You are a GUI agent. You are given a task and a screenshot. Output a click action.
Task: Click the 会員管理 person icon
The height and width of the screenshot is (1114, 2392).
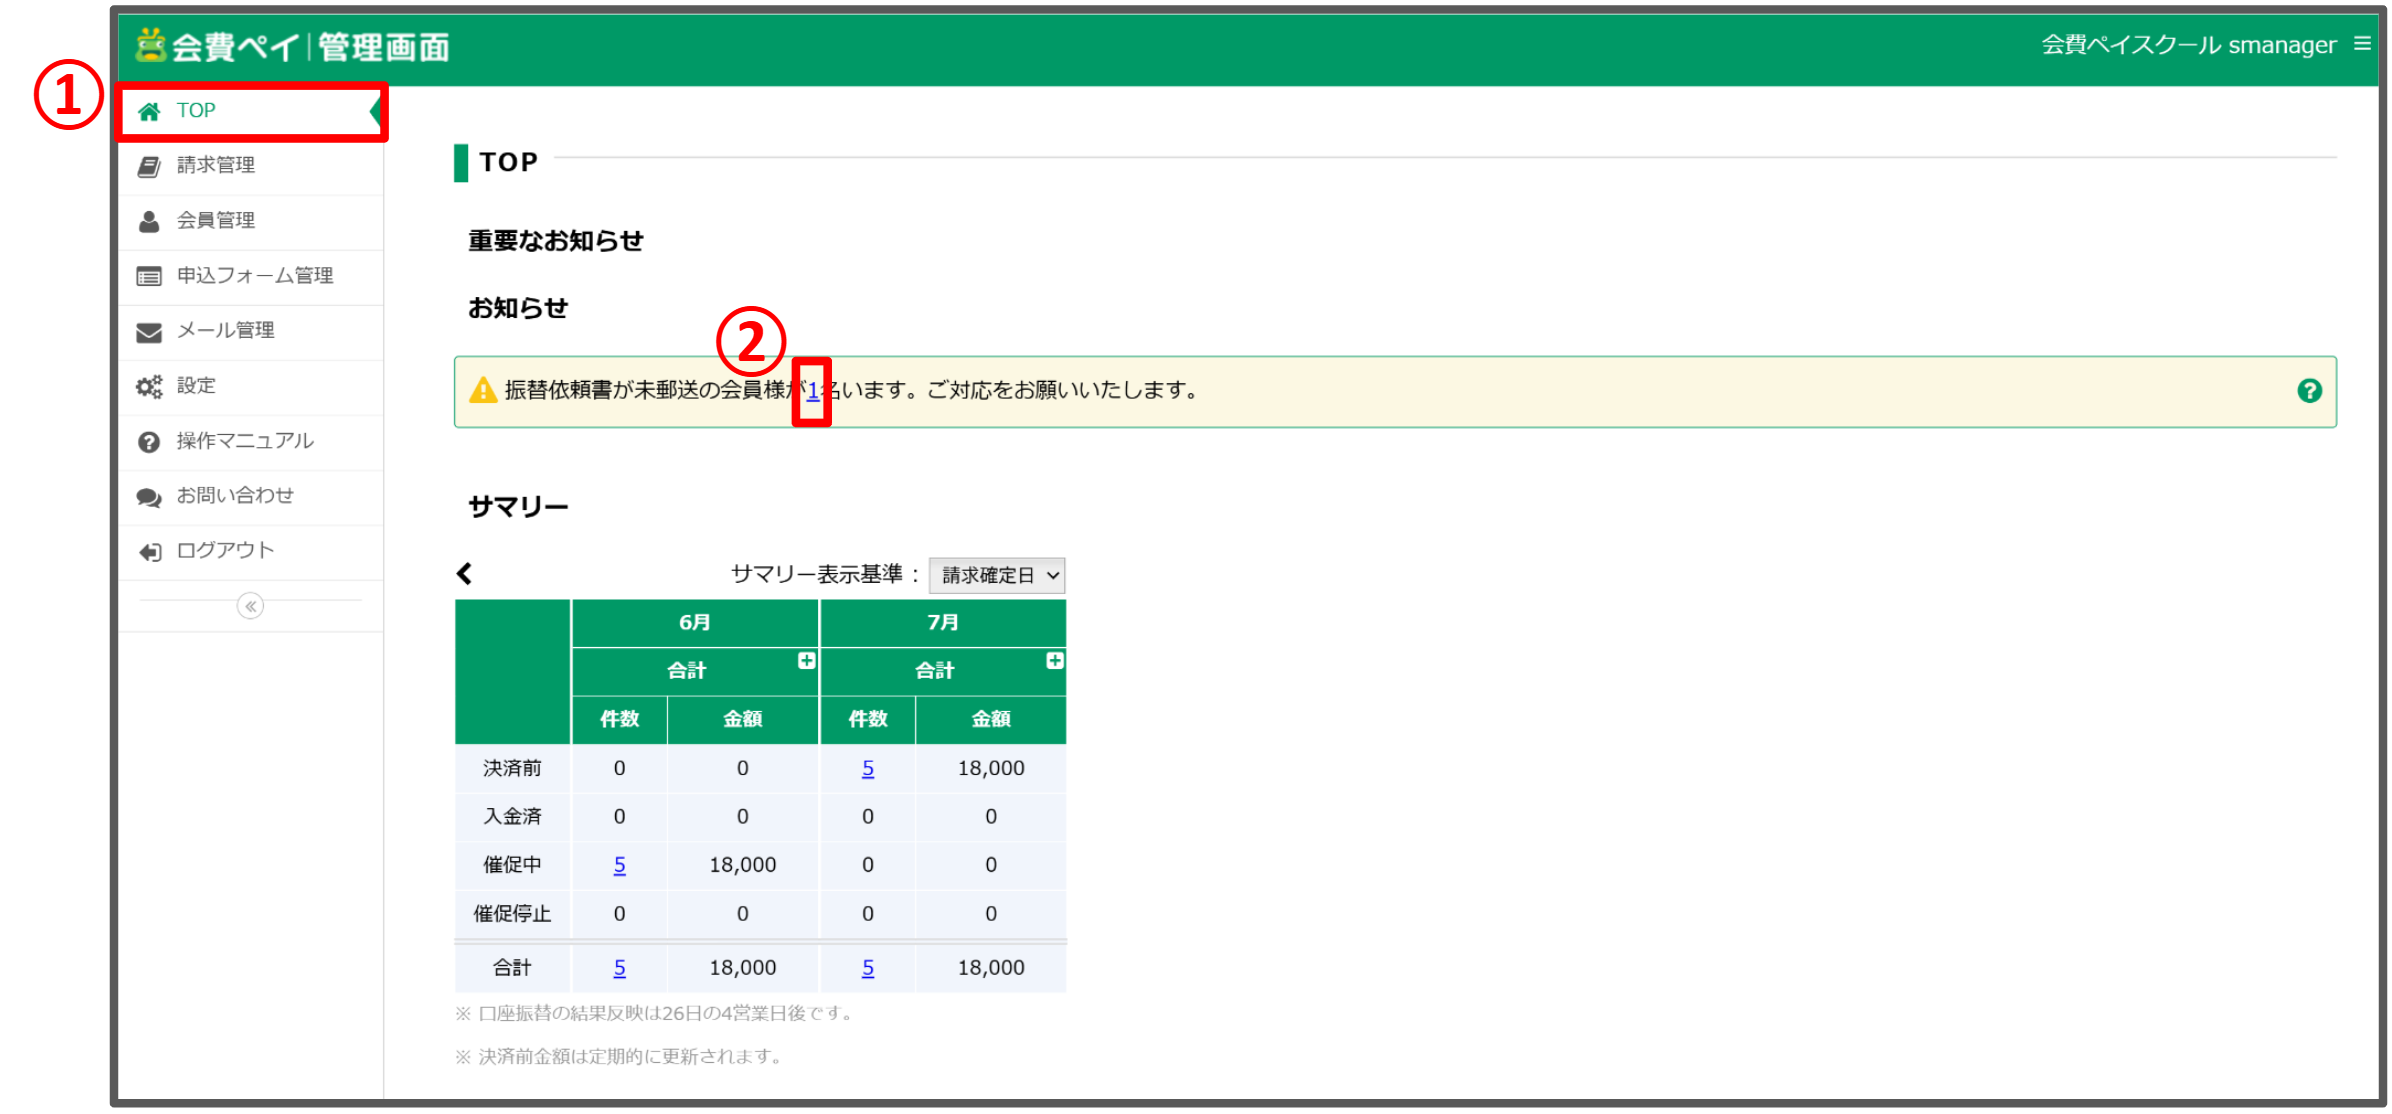coord(149,220)
